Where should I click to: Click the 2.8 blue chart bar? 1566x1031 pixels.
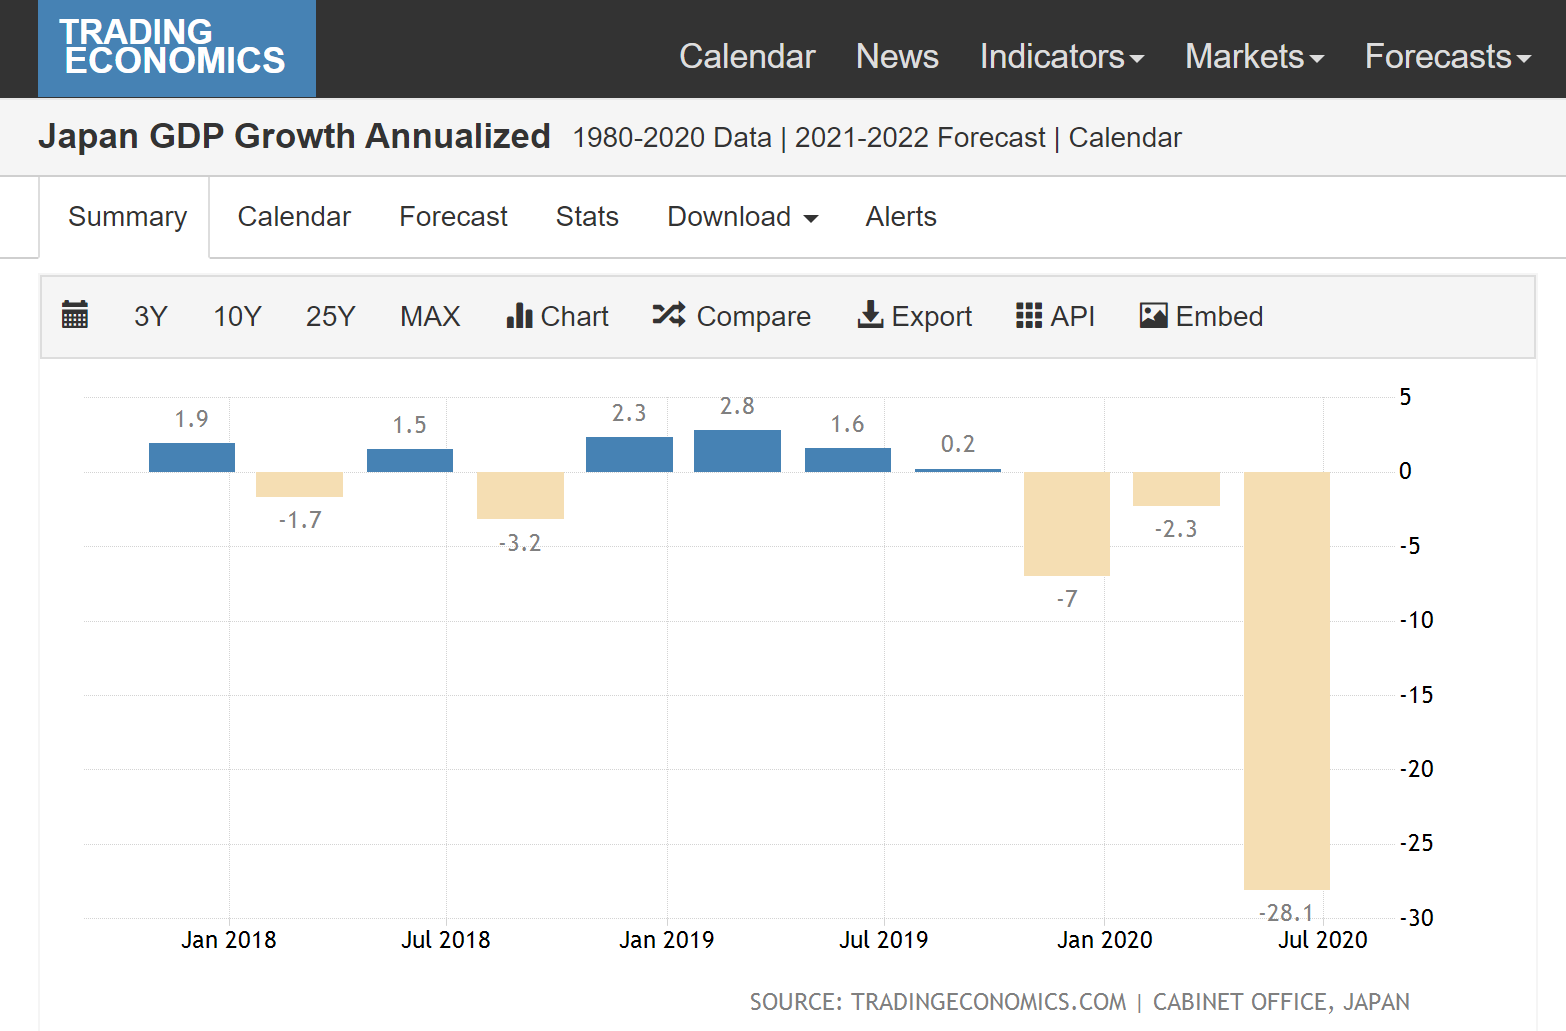[737, 451]
